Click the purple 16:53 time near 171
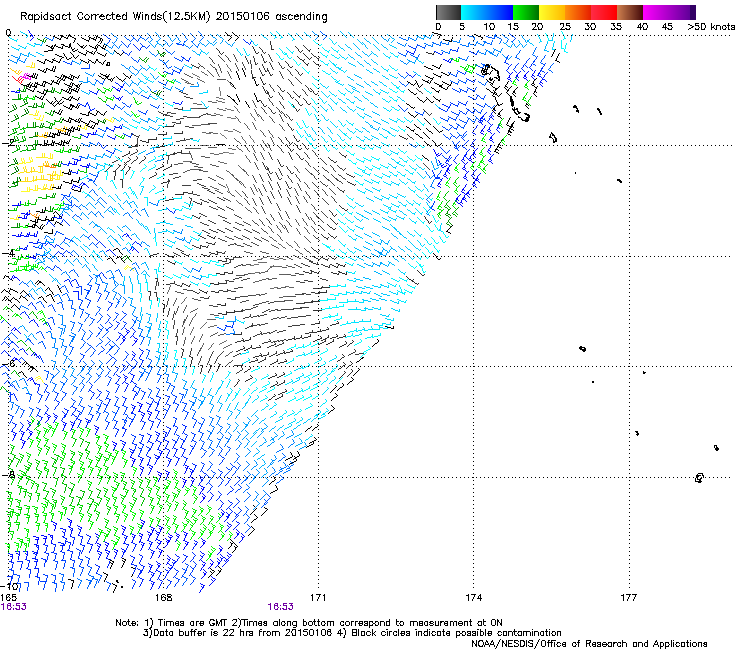Viewport: 740px width, 650px height. [280, 607]
